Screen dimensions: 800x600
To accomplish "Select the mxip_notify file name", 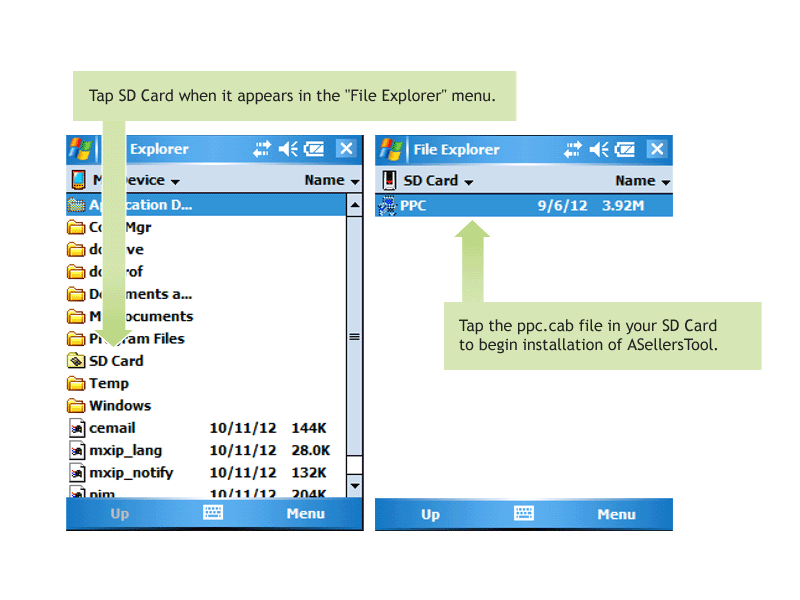I will [131, 473].
